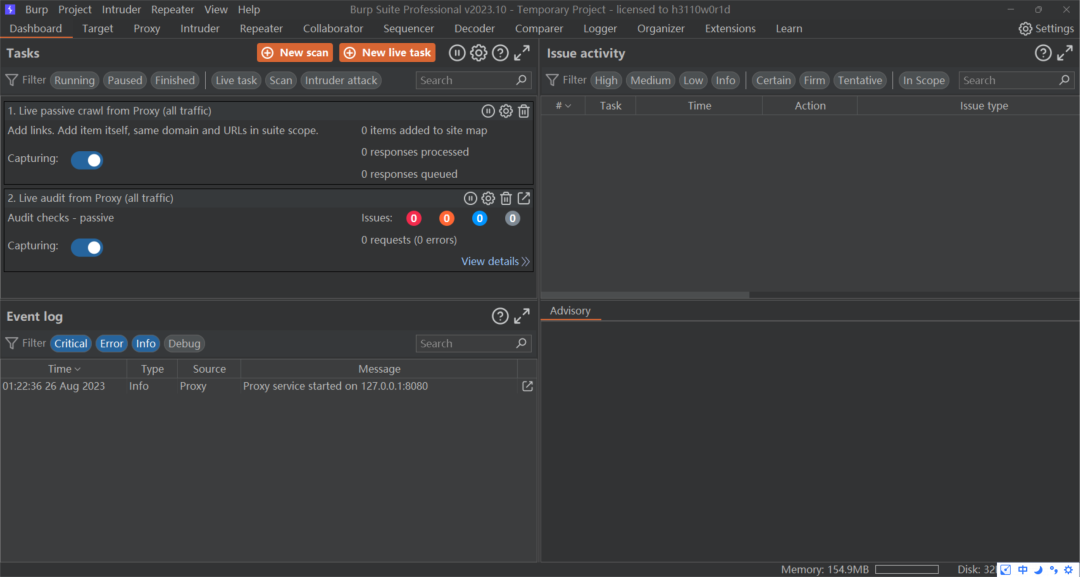
Task: Click the Issue activity search magnifier icon
Action: coord(1064,80)
